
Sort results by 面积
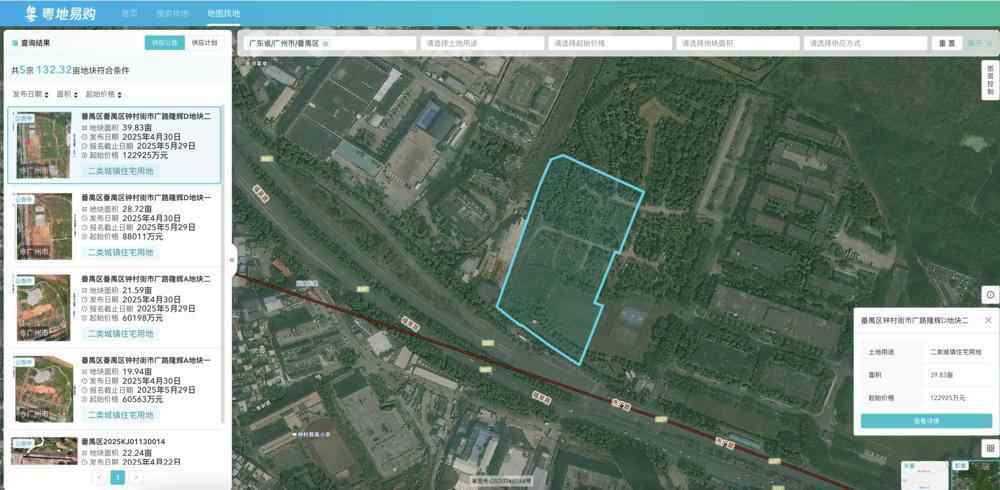[x=66, y=93]
